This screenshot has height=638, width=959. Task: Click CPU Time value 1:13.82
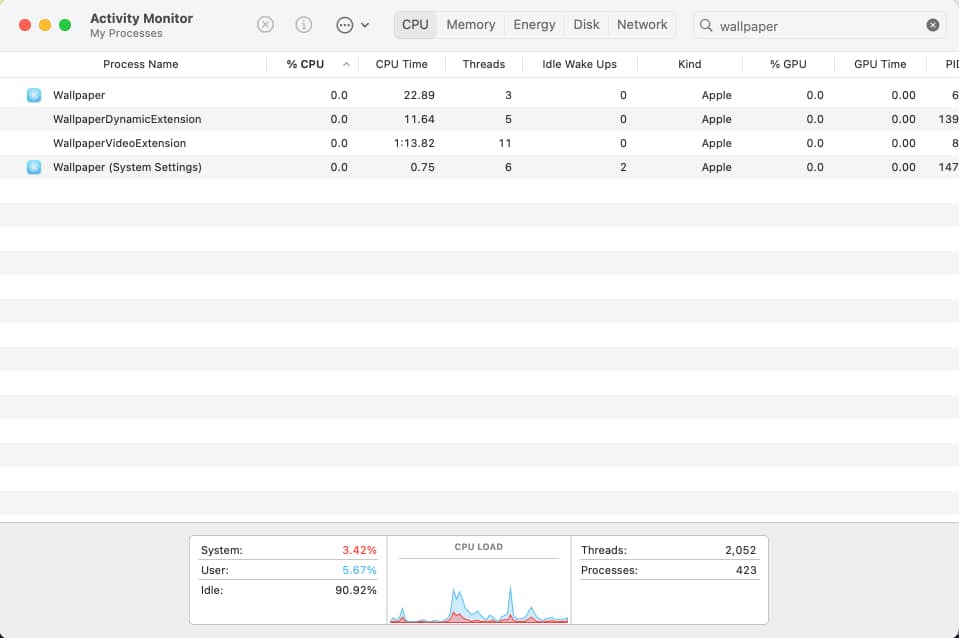[414, 143]
